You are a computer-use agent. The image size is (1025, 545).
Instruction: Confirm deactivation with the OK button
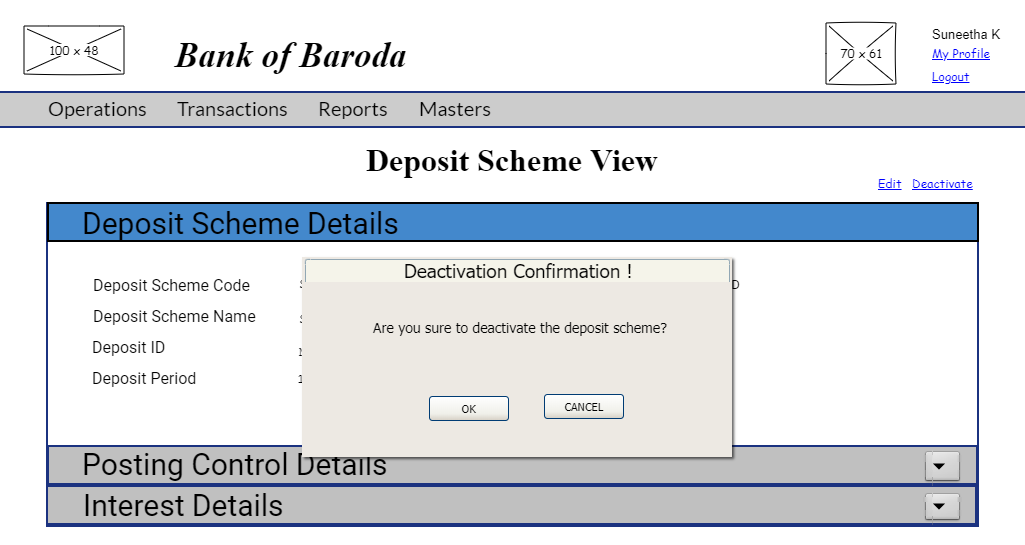[x=469, y=408]
